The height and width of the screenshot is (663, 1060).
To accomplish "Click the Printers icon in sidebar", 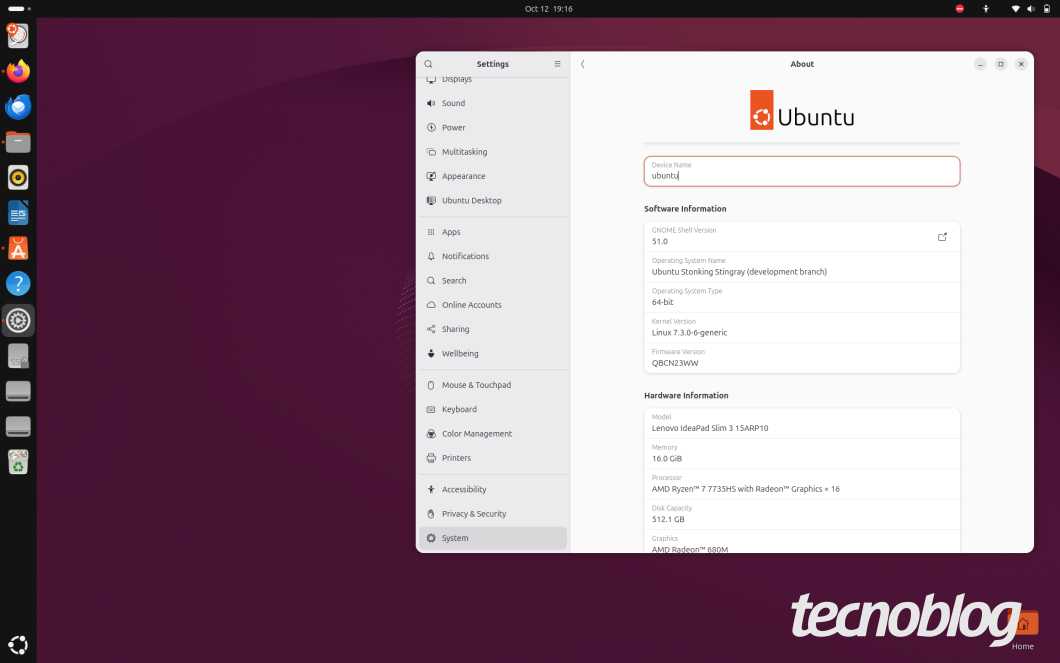I will (431, 458).
